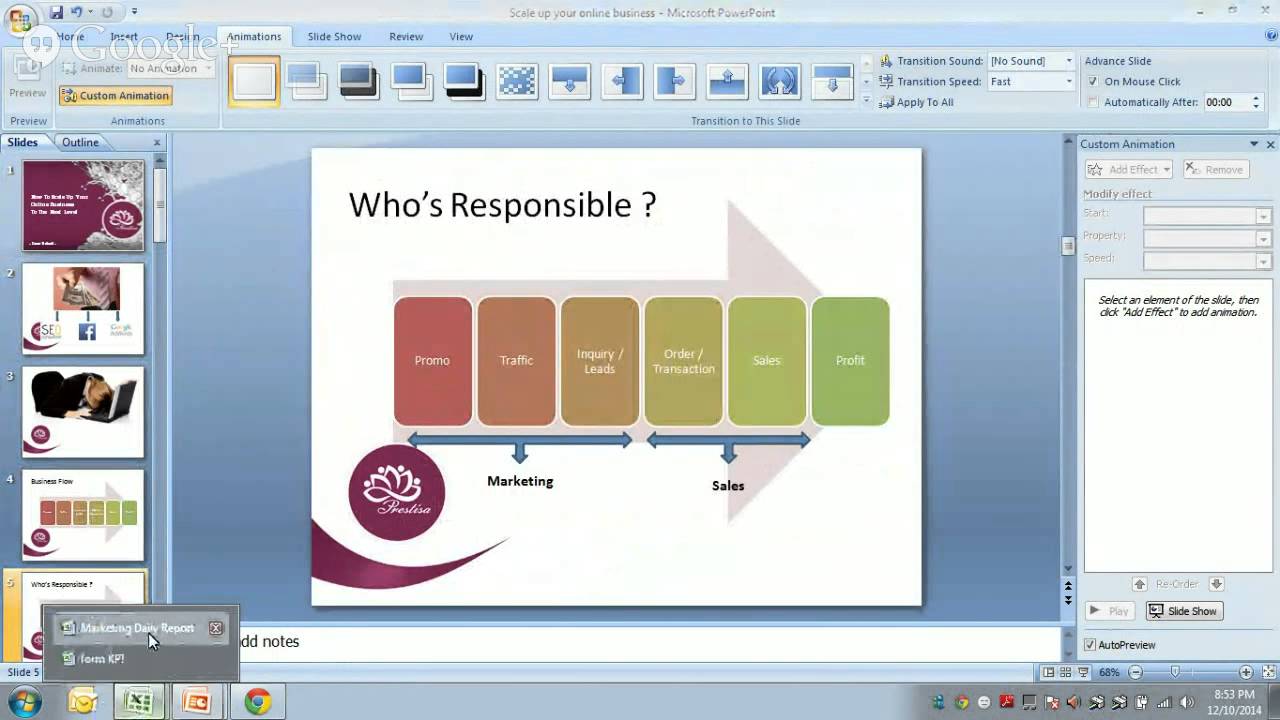Screen dimensions: 1280x720
Task: Increase Automatically After time stepper
Action: (1256, 98)
